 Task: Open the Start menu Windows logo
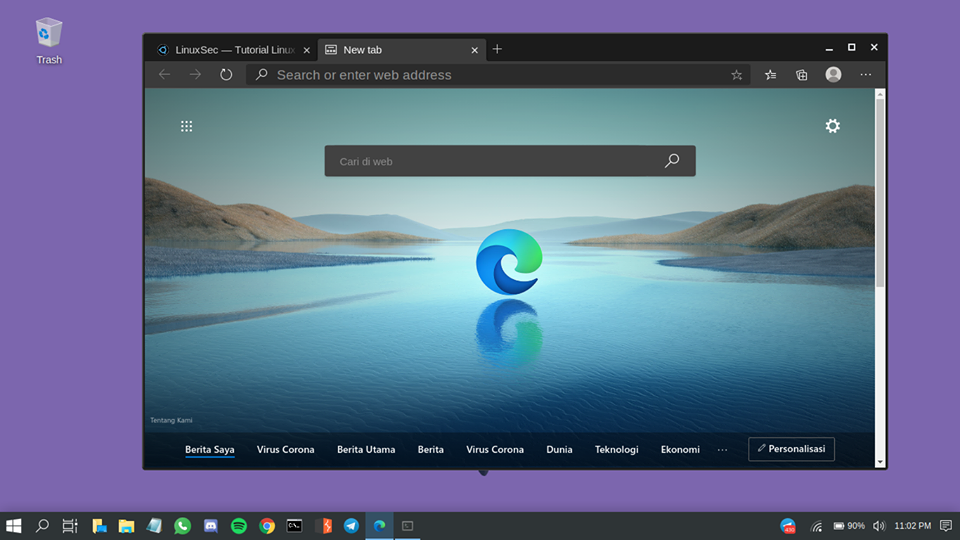pyautogui.click(x=13, y=526)
